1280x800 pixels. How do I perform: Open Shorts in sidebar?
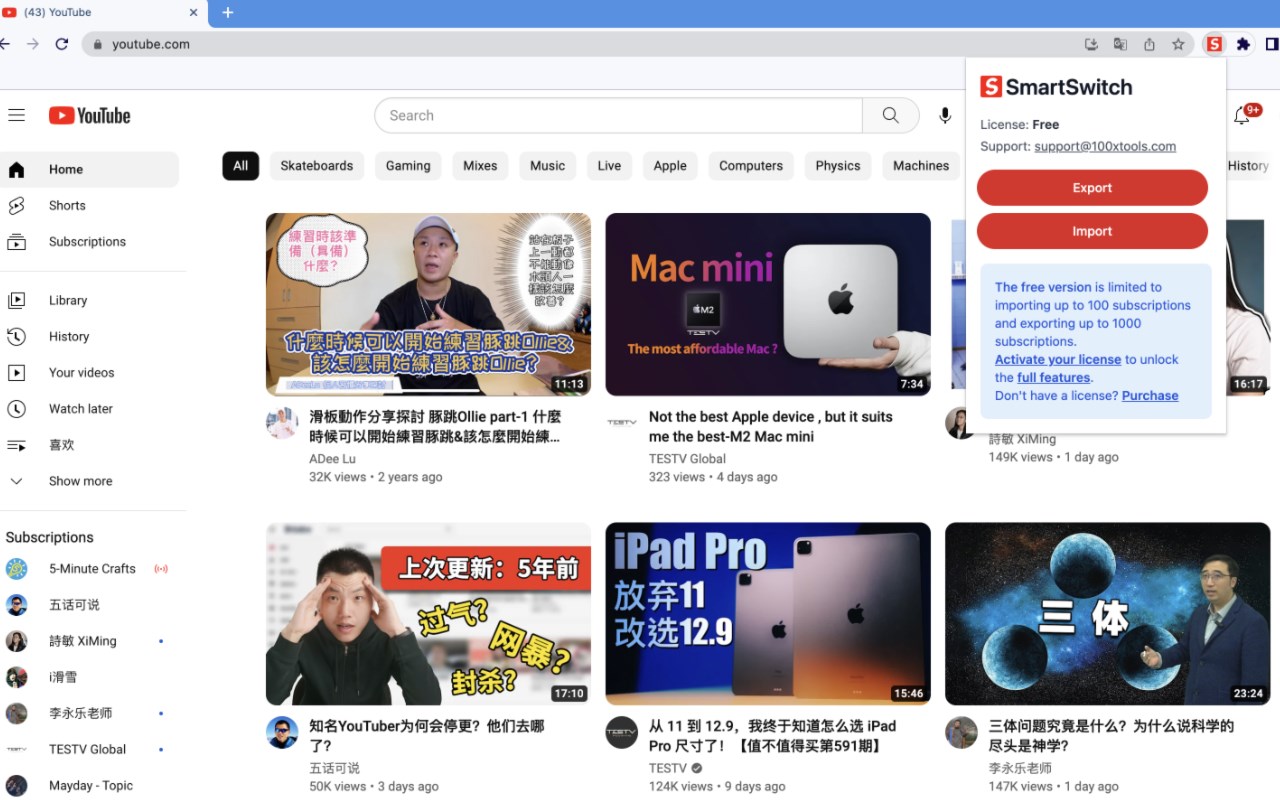coord(90,205)
